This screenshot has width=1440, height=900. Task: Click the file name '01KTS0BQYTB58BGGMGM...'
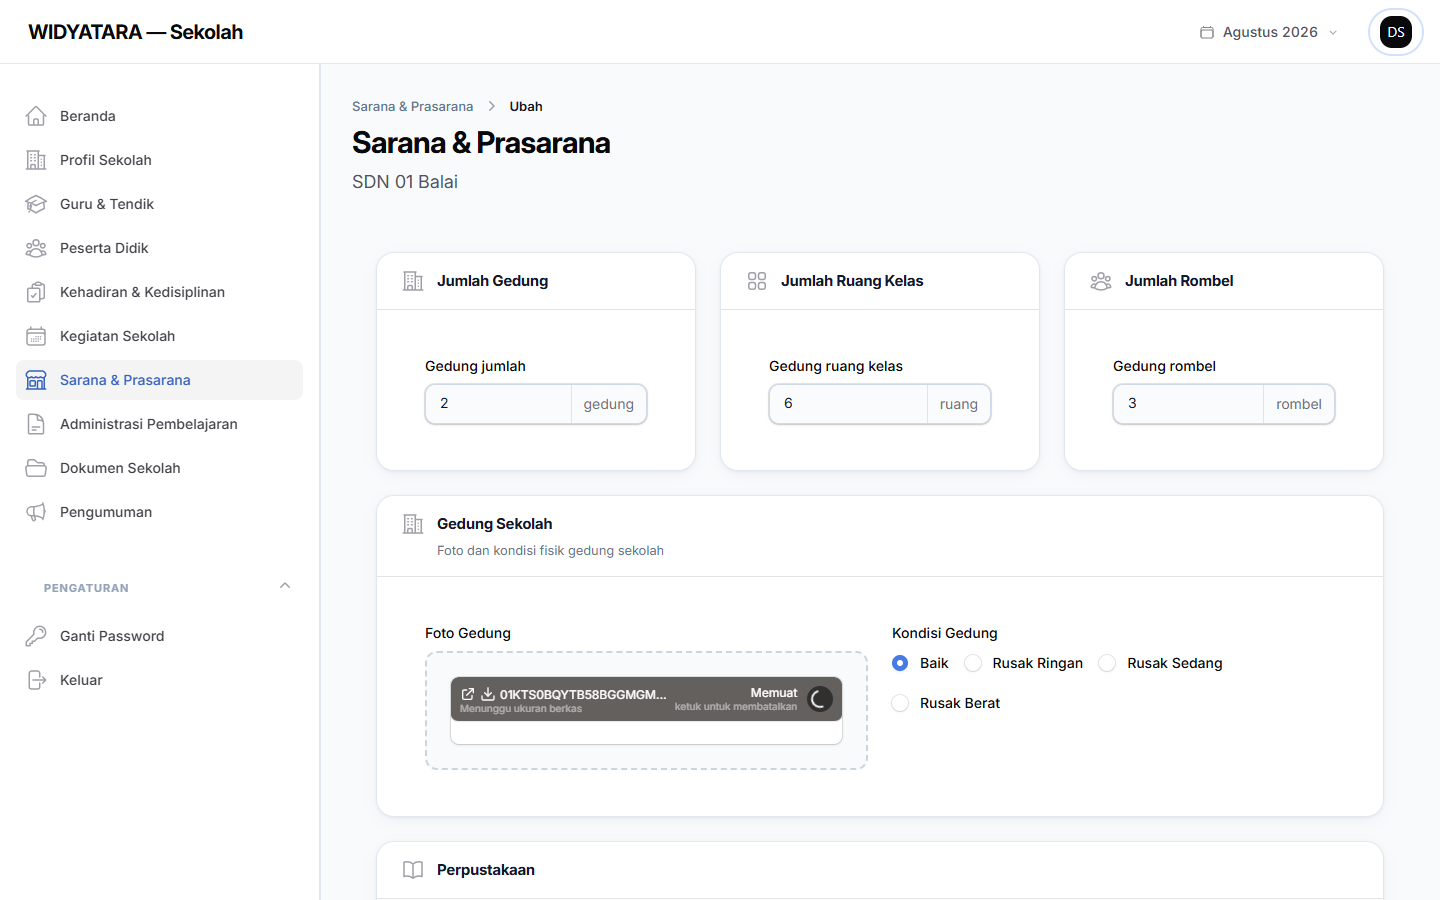pyautogui.click(x=583, y=694)
